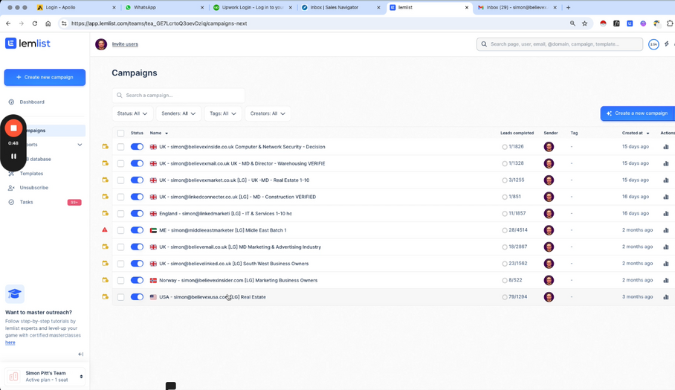Click the red warning icon on Middle East row
Viewport: 675px width, 390px height.
point(105,230)
